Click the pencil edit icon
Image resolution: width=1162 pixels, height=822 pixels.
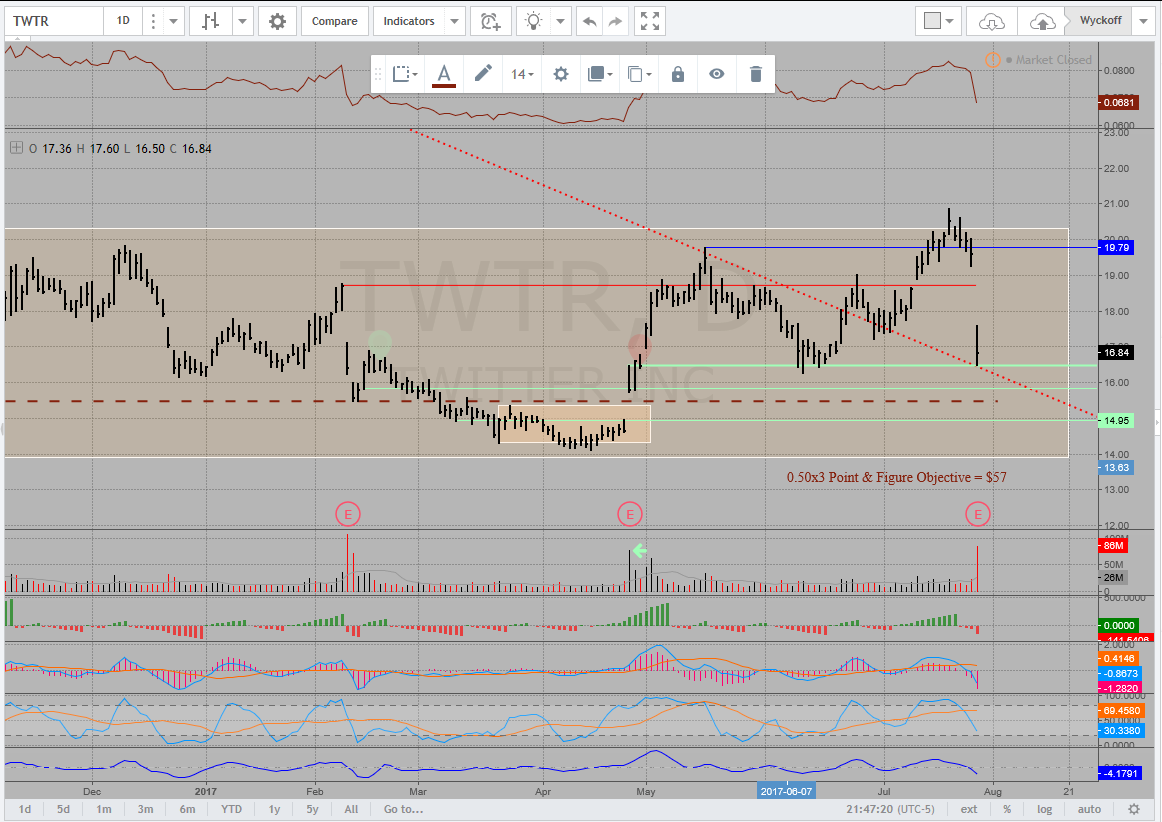[x=483, y=74]
